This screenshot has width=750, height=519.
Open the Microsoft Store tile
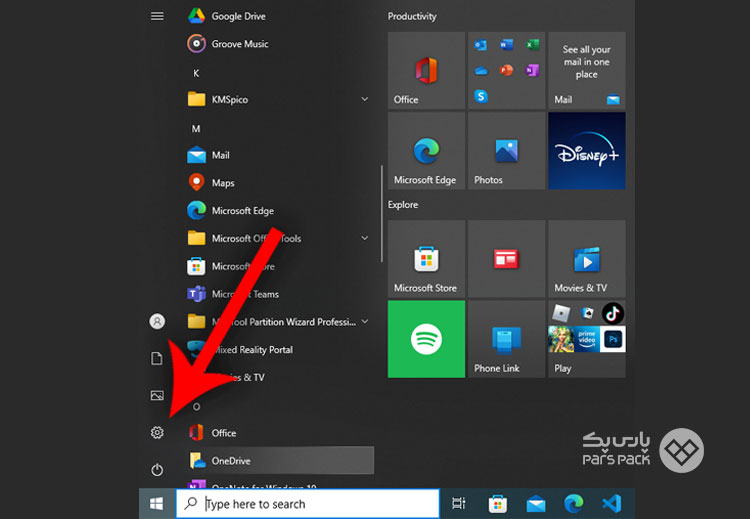[426, 259]
